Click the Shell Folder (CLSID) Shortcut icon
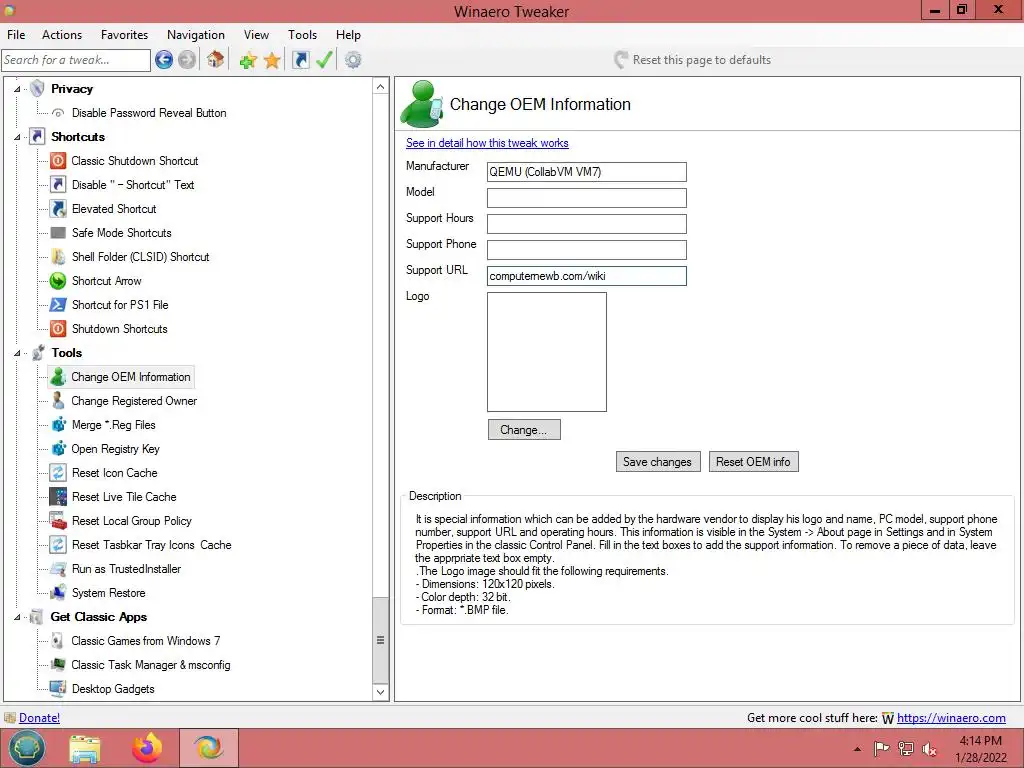This screenshot has height=768, width=1024. coord(58,257)
